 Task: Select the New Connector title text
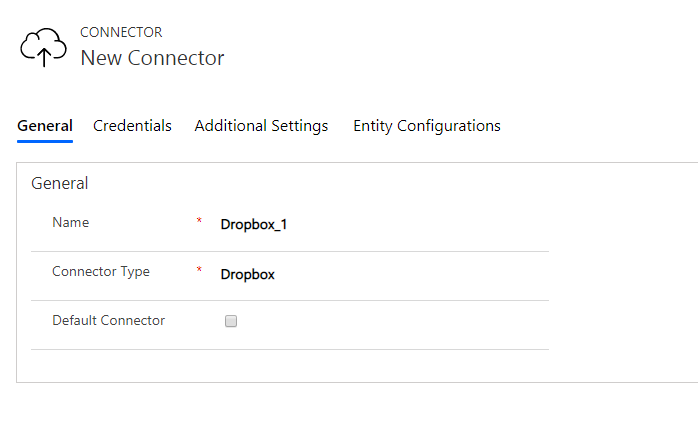coord(152,58)
